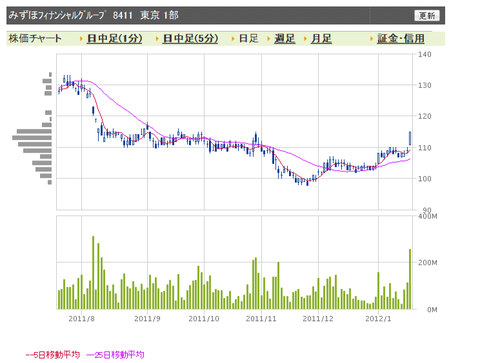480x363 pixels.
Task: Click the 25日移動平均 legend entry
Action: point(115,355)
